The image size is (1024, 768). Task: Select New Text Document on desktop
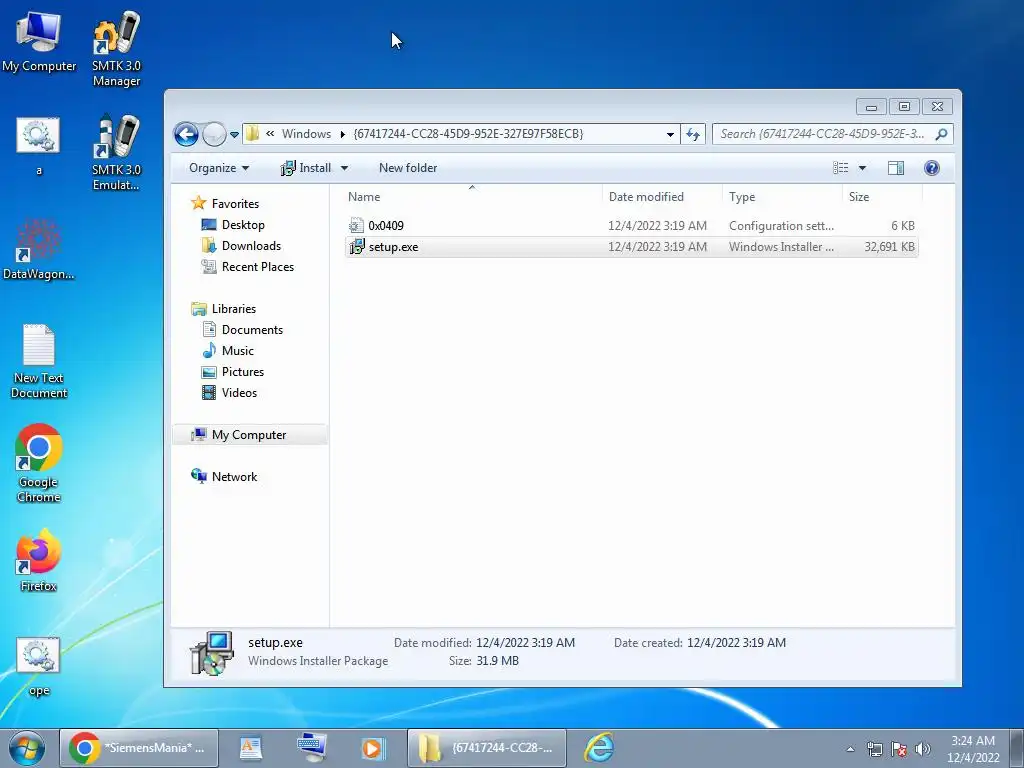tap(39, 361)
